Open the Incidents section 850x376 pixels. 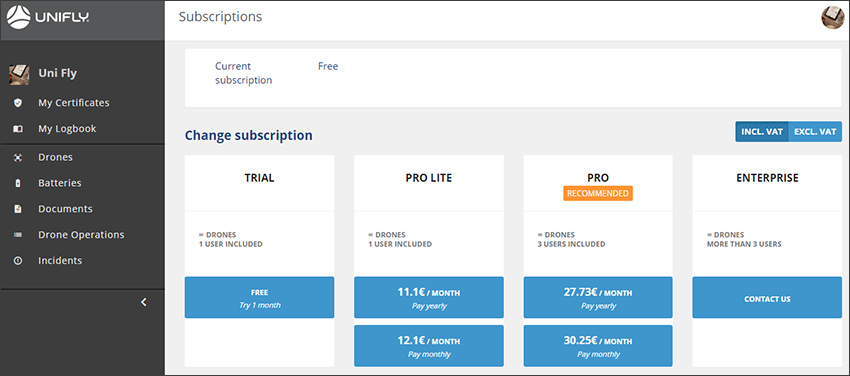[60, 261]
